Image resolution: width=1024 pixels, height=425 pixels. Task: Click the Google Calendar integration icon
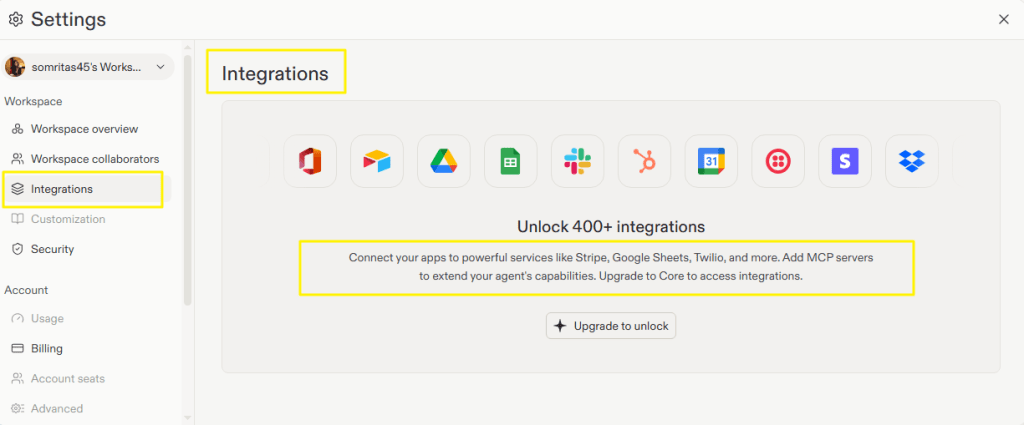pyautogui.click(x=711, y=161)
